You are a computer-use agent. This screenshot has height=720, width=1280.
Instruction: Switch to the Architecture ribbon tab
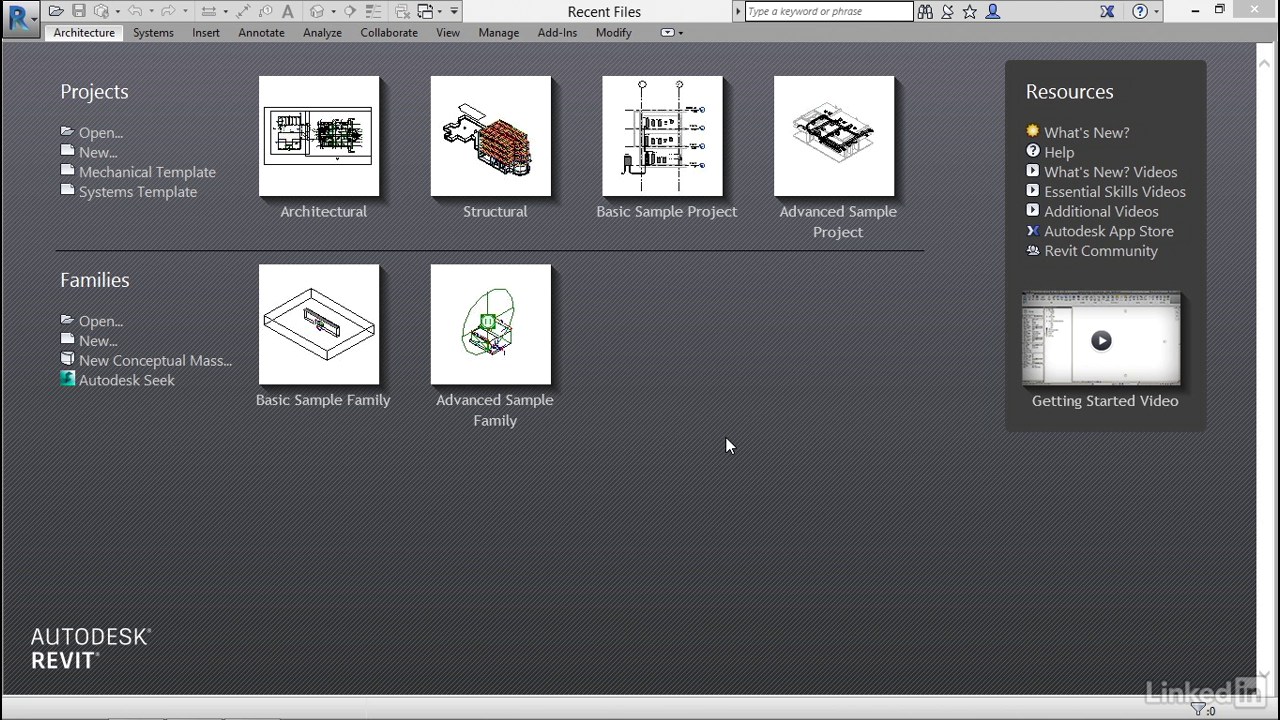pyautogui.click(x=84, y=32)
